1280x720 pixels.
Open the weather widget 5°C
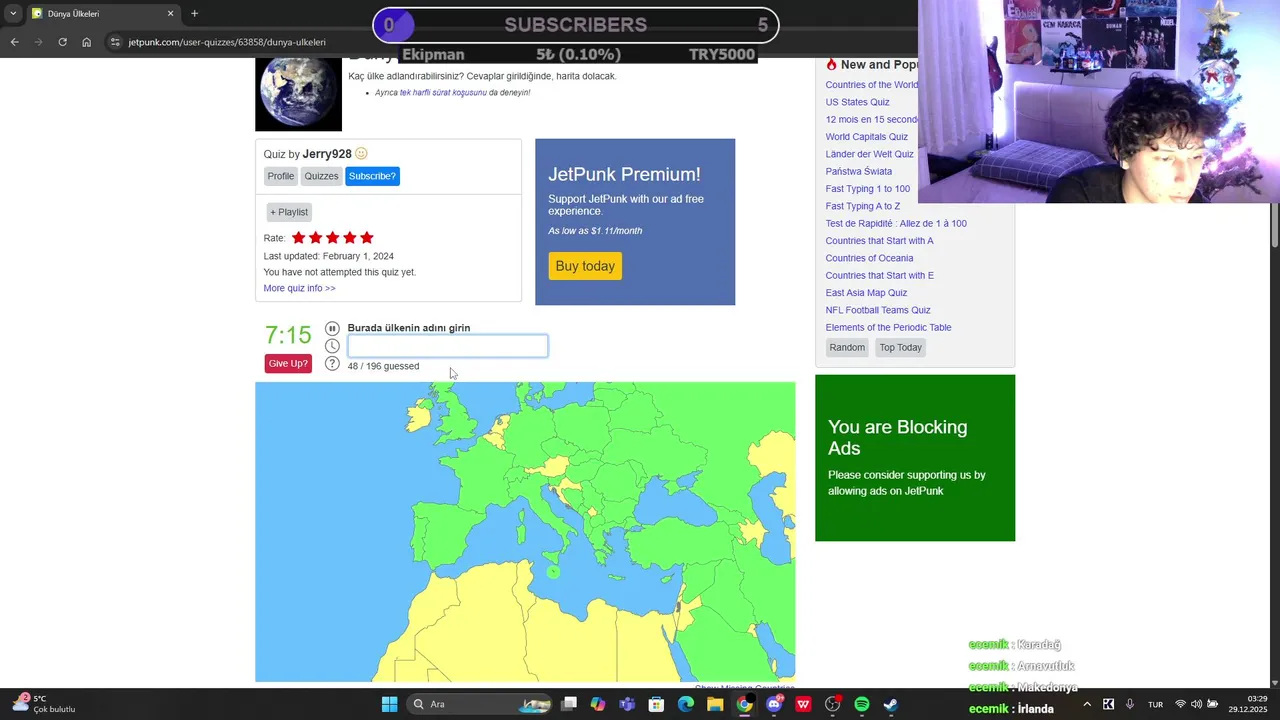click(x=44, y=704)
